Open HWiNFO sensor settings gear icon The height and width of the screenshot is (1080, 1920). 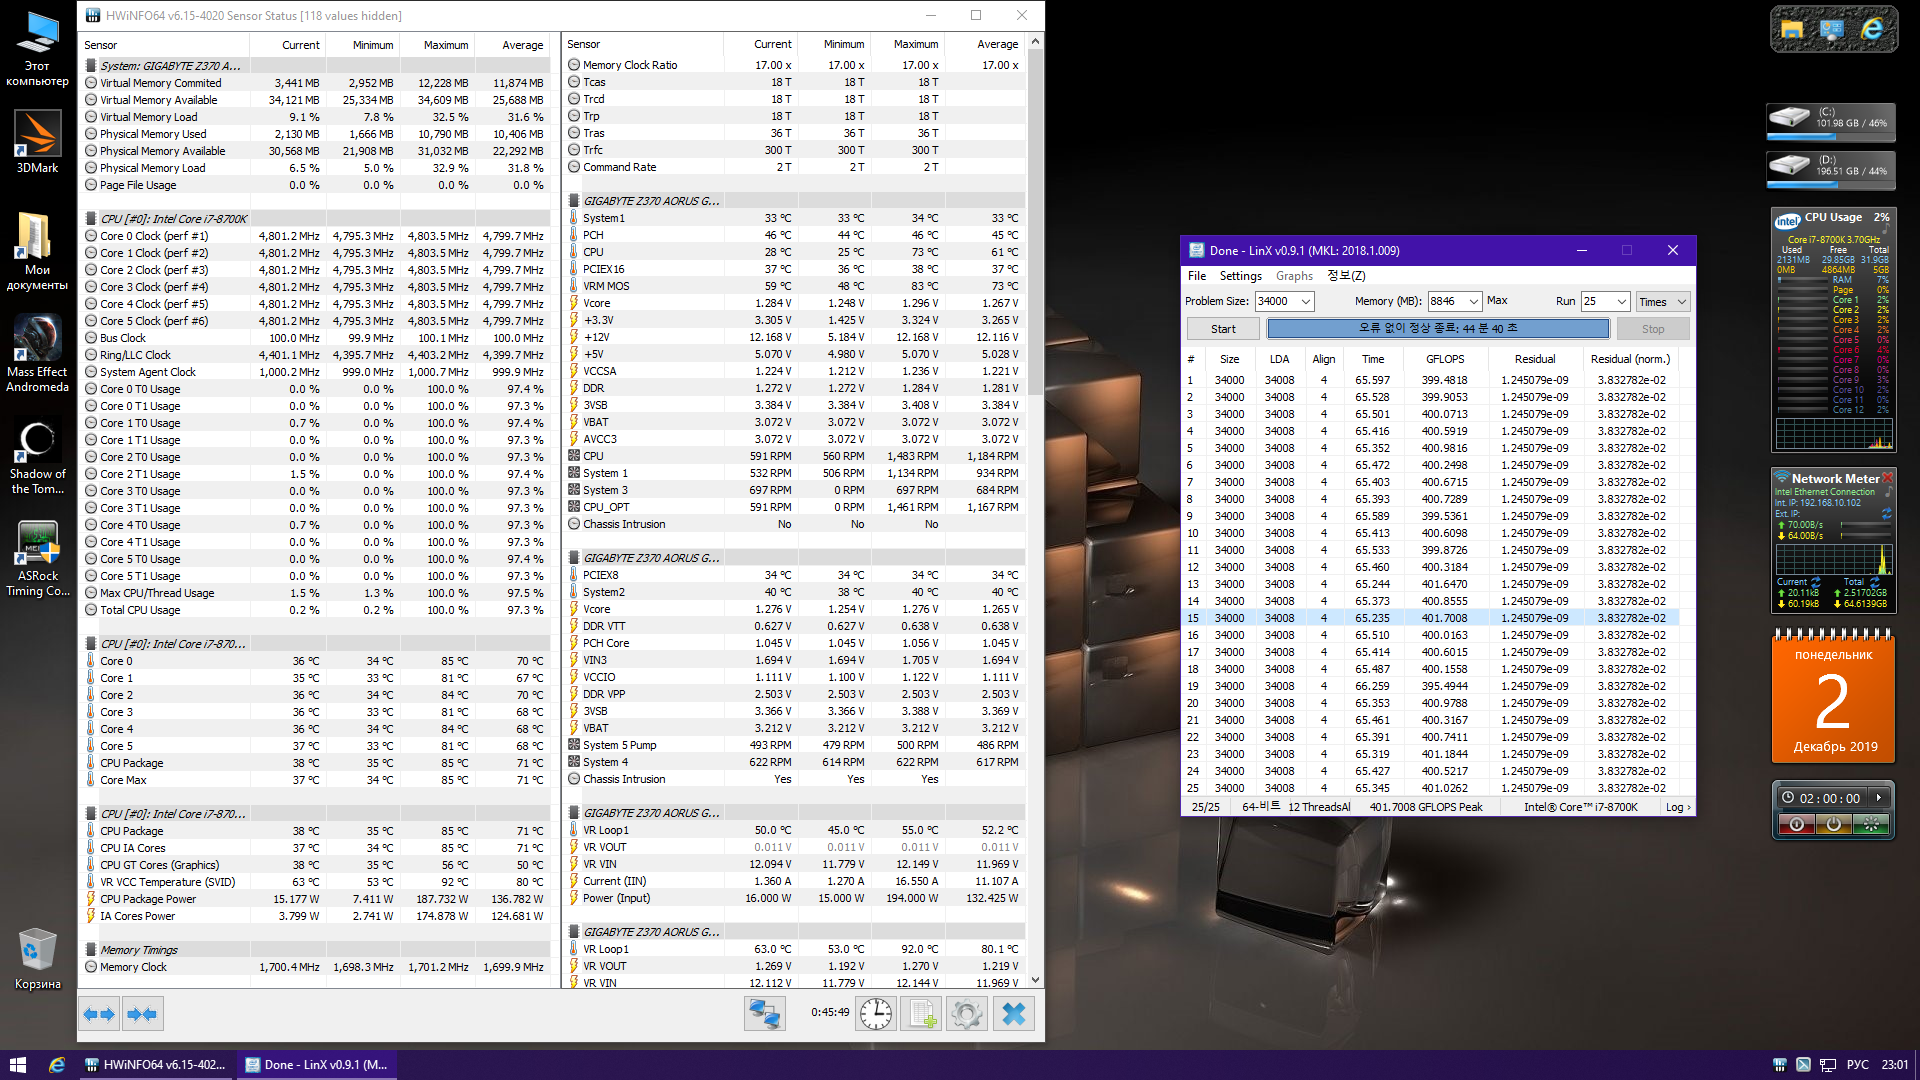[967, 1014]
